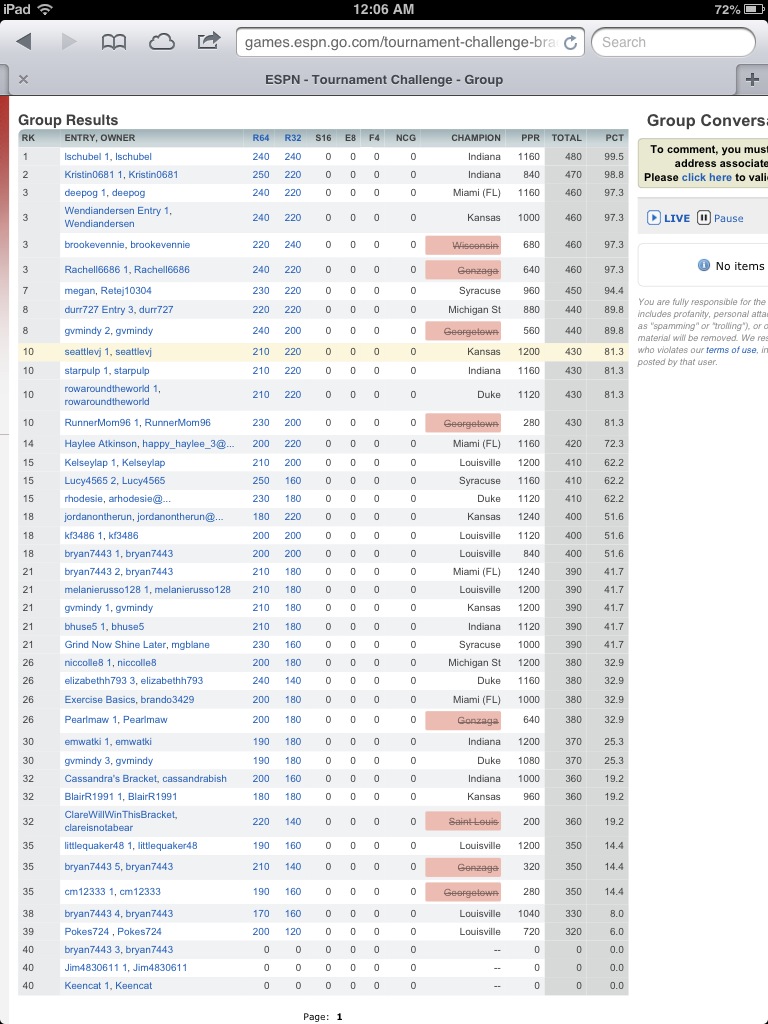The height and width of the screenshot is (1024, 768).
Task: Sort by the R64 column header
Action: [261, 138]
